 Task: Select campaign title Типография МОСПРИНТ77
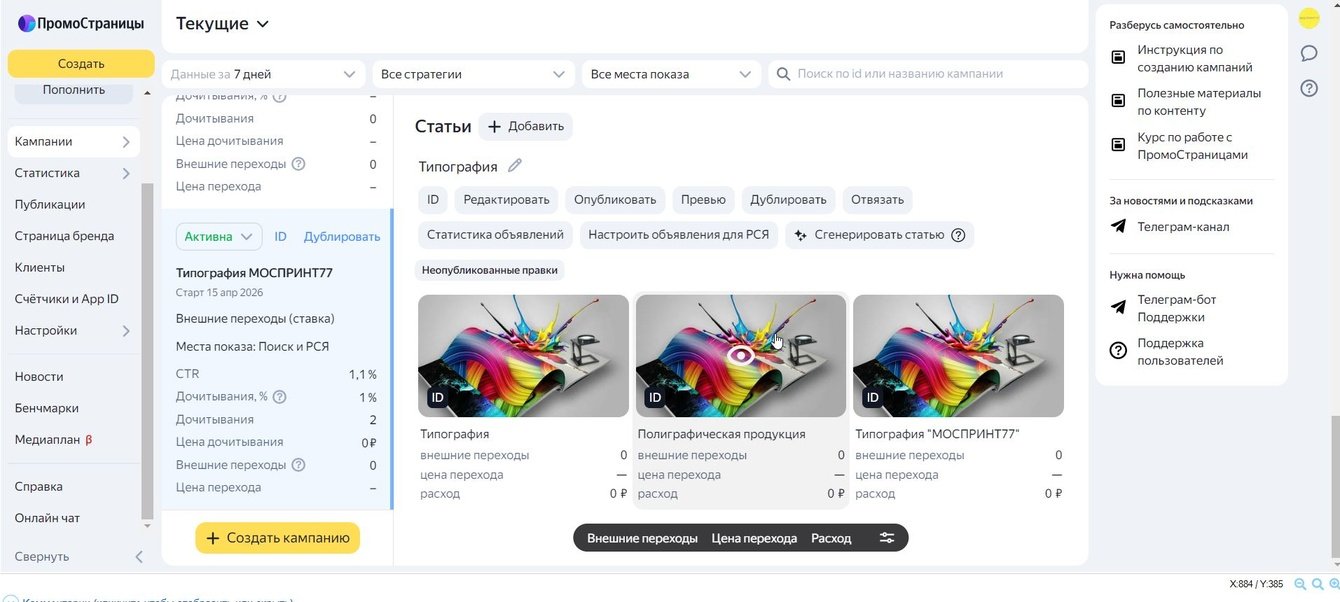(254, 273)
